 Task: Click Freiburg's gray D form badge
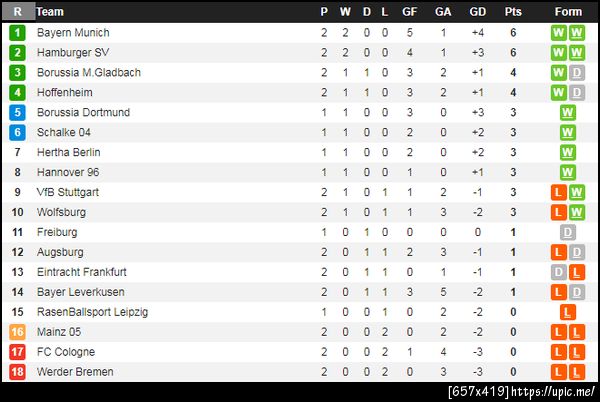568,233
